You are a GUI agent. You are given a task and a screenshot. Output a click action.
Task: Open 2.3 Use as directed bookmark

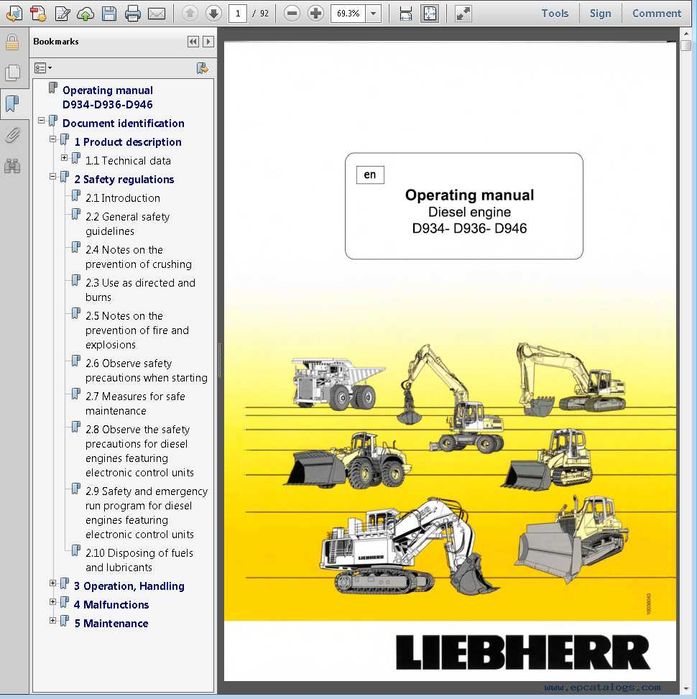140,290
